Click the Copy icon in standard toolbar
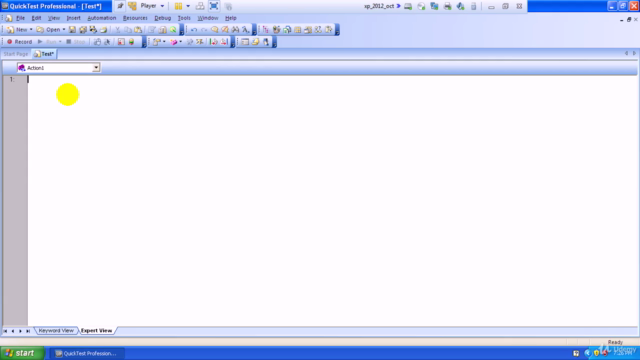640x360 pixels. pyautogui.click(x=128, y=29)
